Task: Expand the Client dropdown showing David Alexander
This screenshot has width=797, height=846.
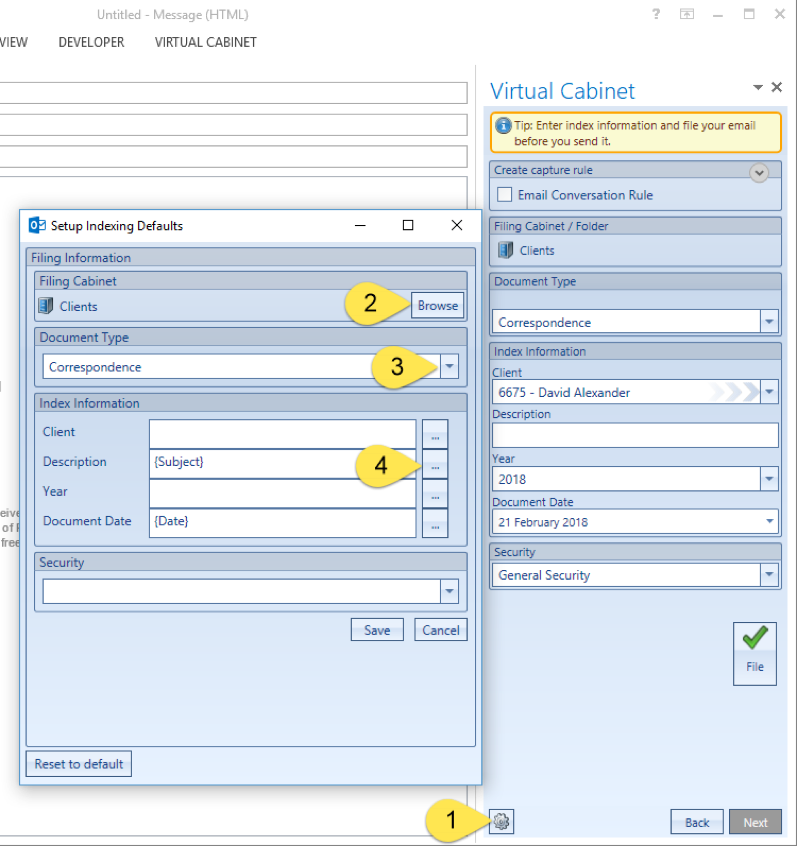Action: [769, 392]
